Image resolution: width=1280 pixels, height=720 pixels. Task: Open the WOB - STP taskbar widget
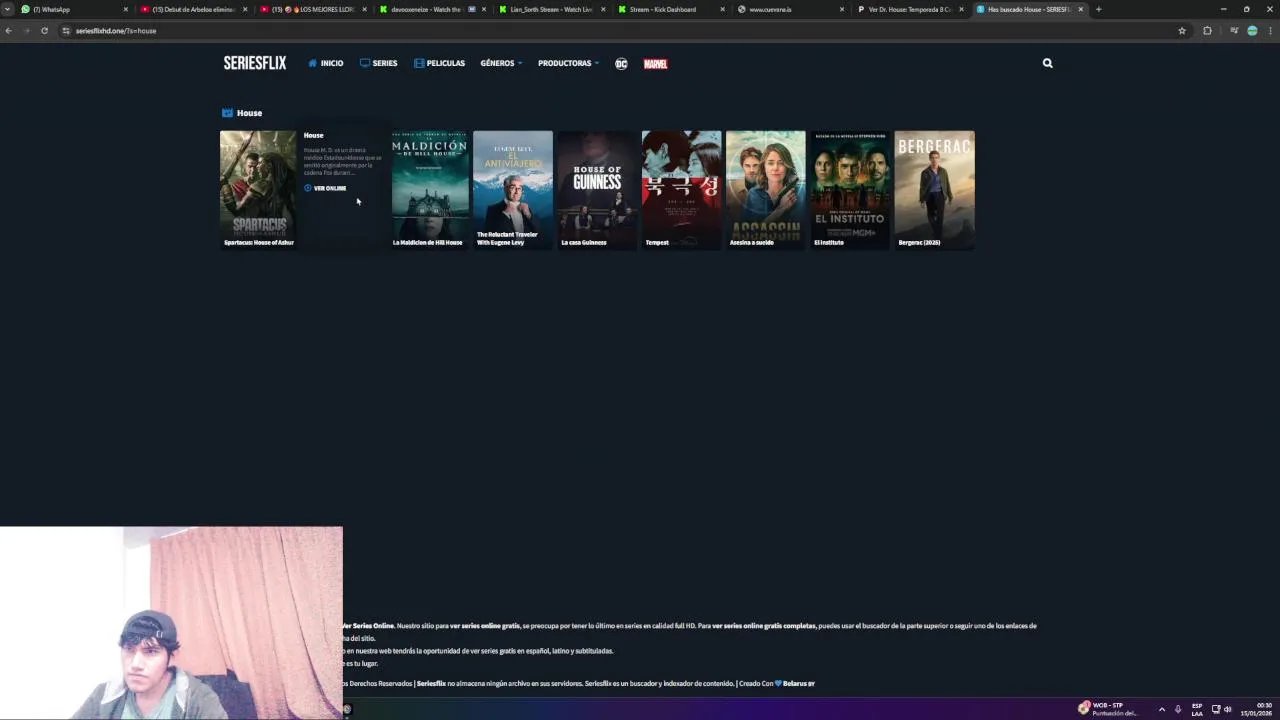pyautogui.click(x=1108, y=709)
